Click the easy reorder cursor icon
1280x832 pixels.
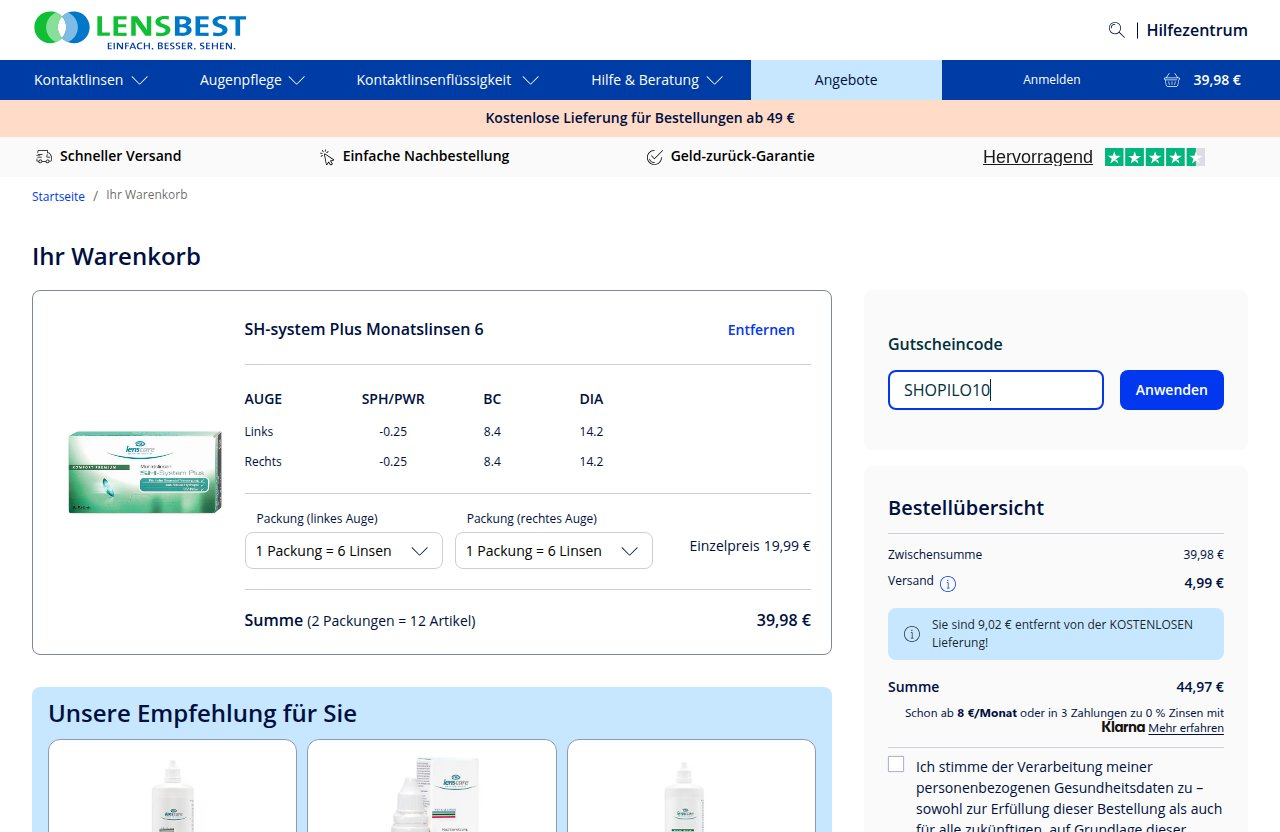327,156
